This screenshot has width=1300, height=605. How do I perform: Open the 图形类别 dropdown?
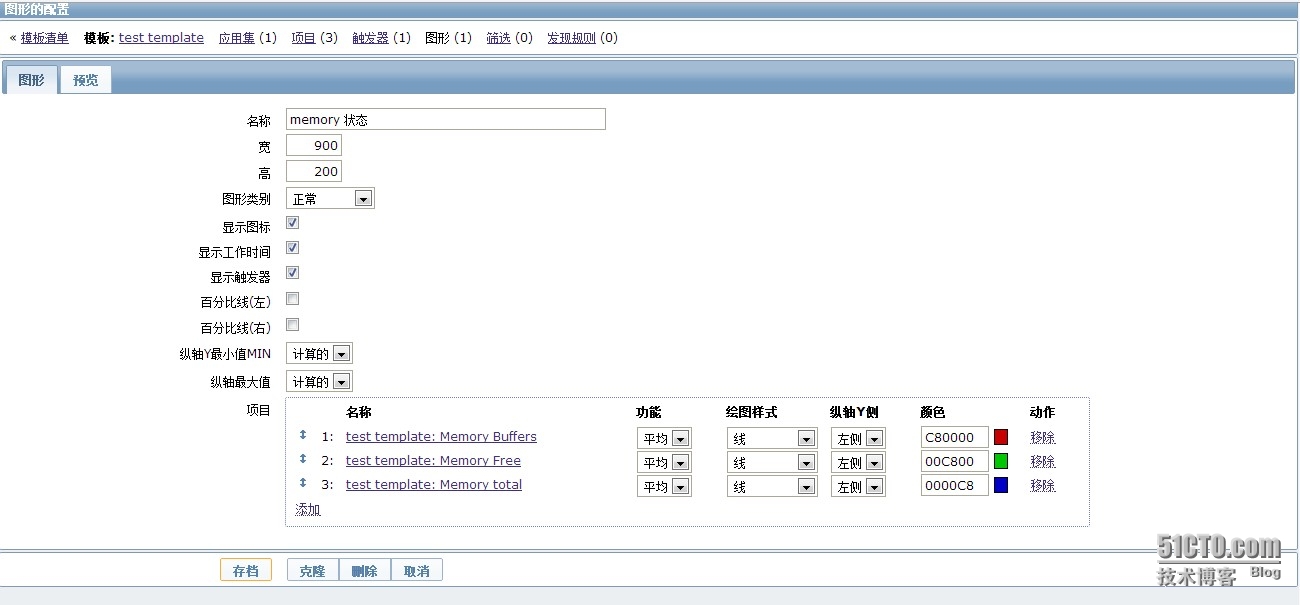330,198
